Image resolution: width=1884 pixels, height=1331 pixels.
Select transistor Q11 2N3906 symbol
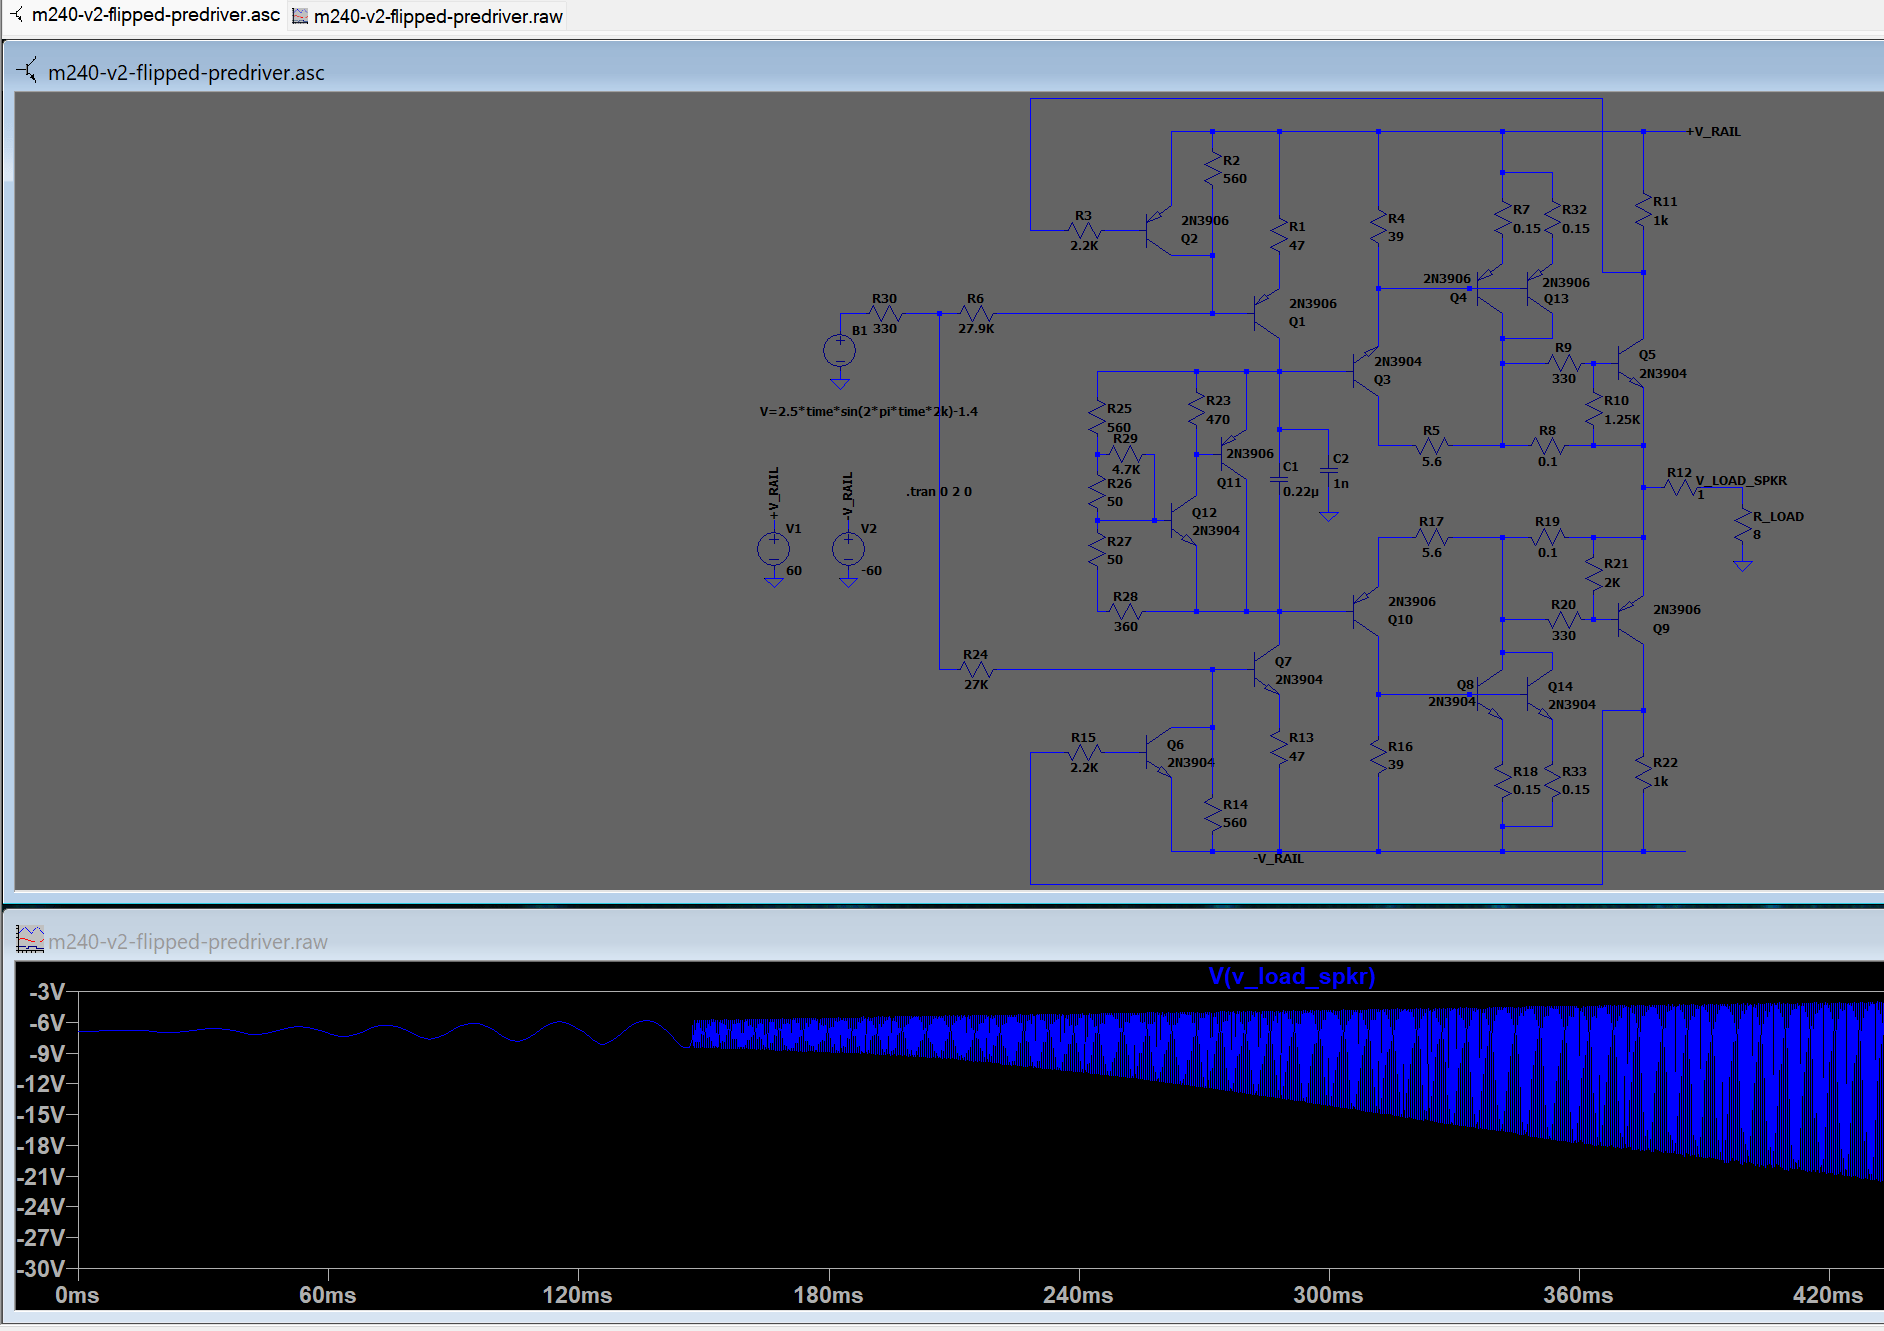point(1234,454)
